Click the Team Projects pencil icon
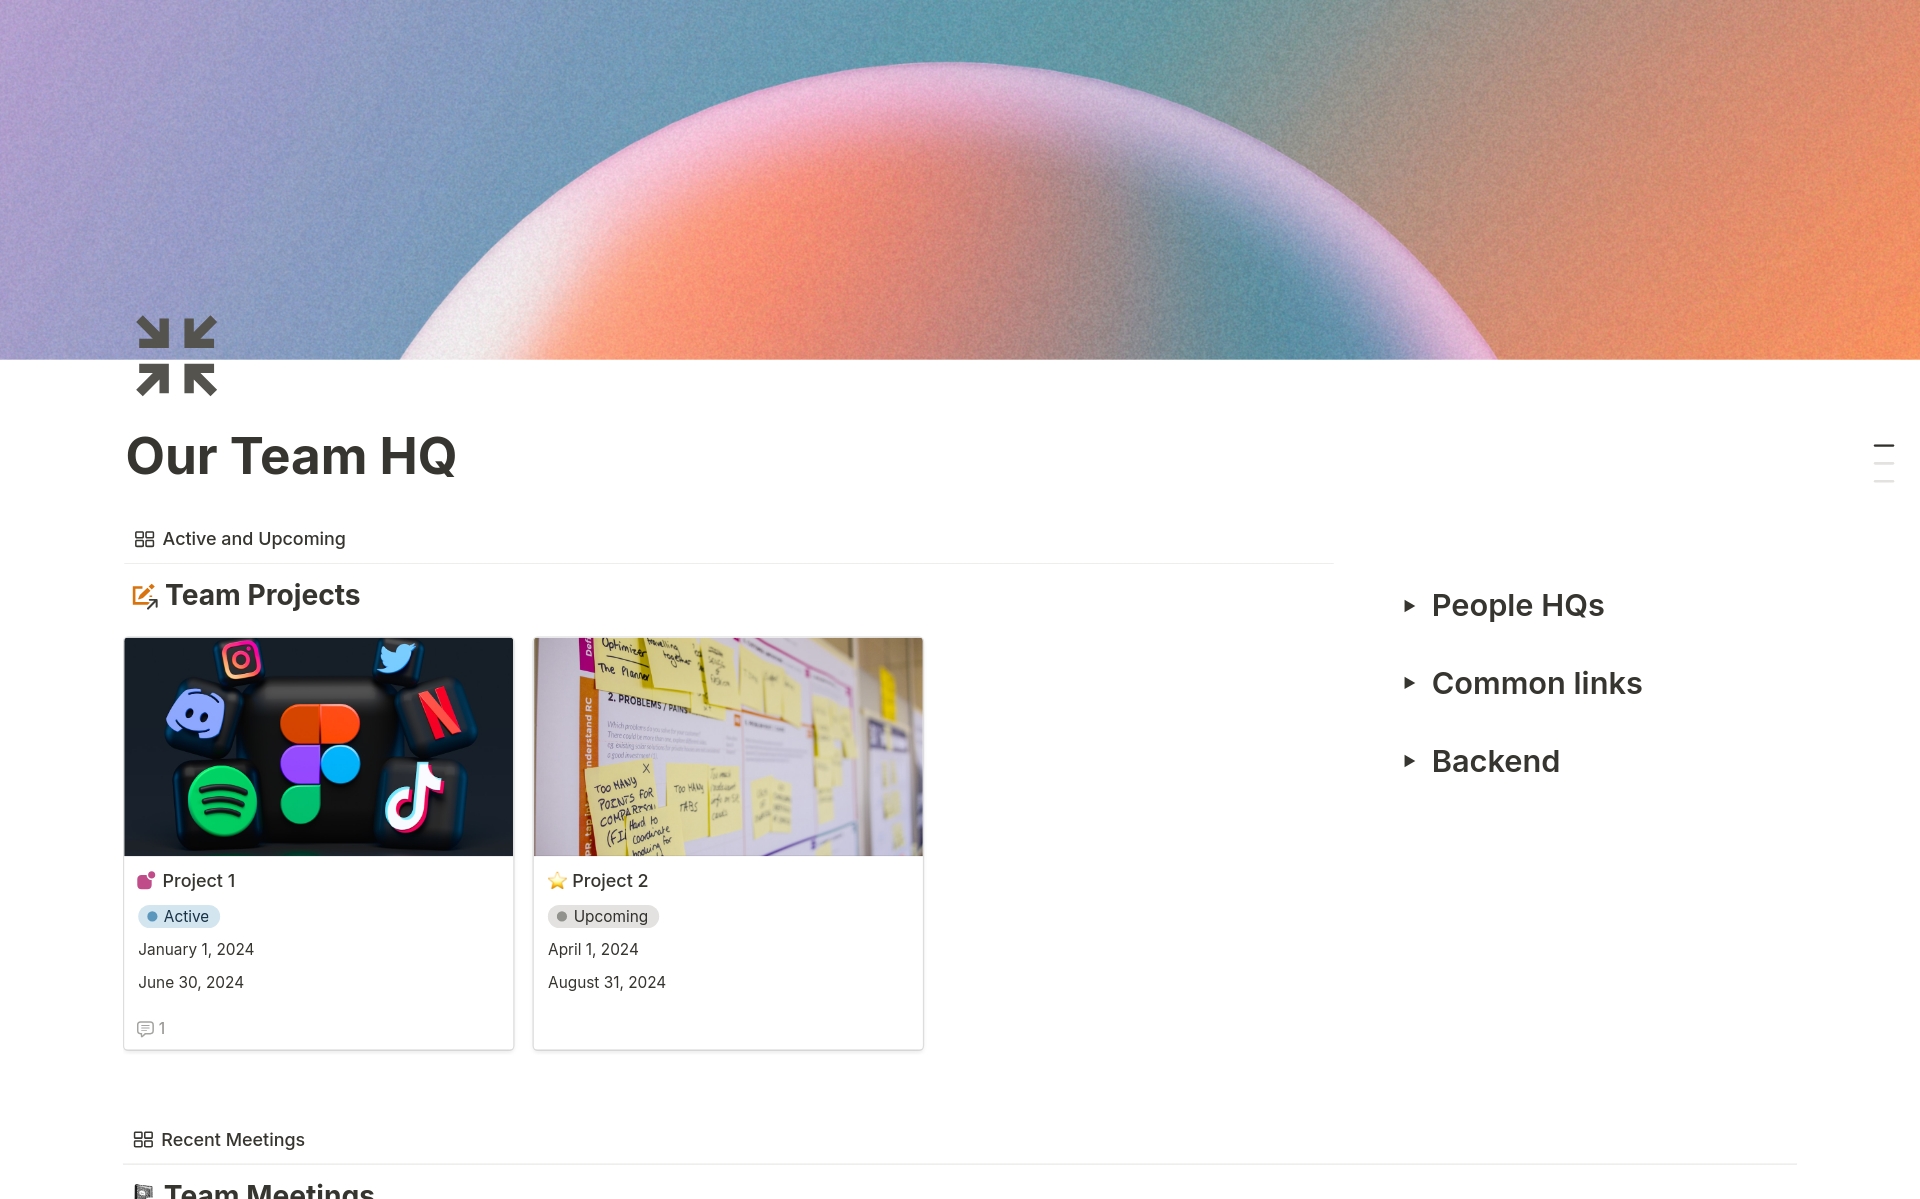 coord(145,596)
